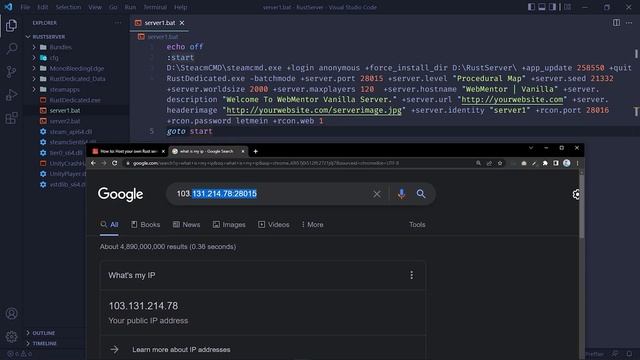Open the editor More Actions menu
Viewport: 640px width, 360px height.
(629, 23)
